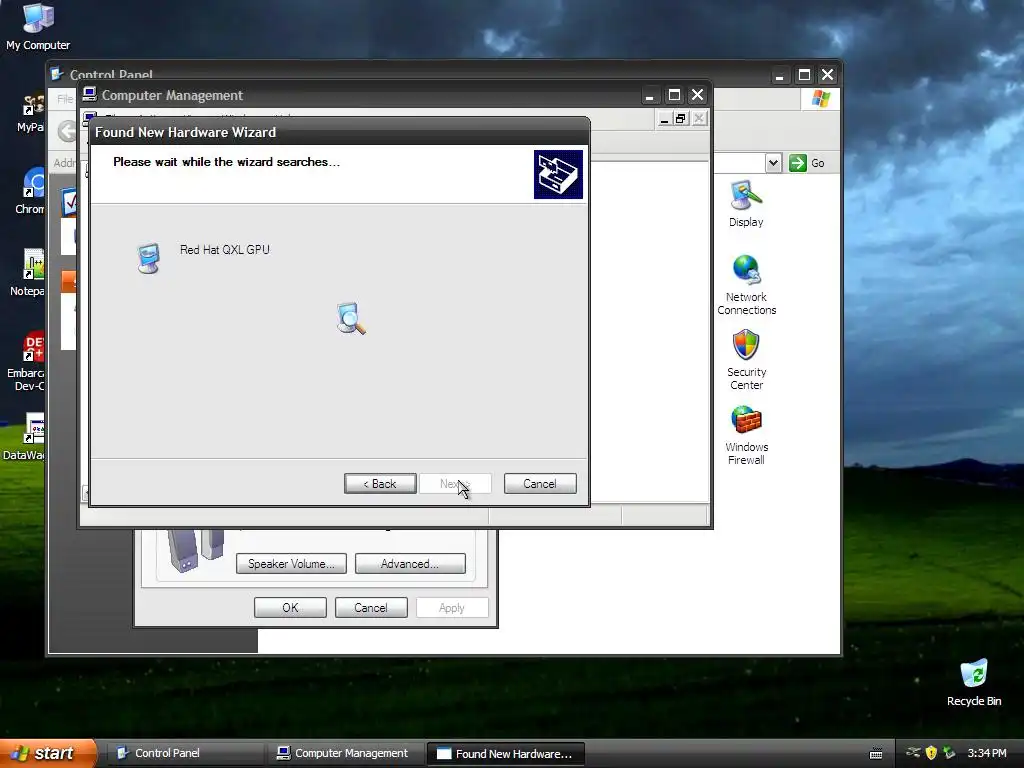
Task: Click the speaker image in sound dialog
Action: tap(195, 550)
